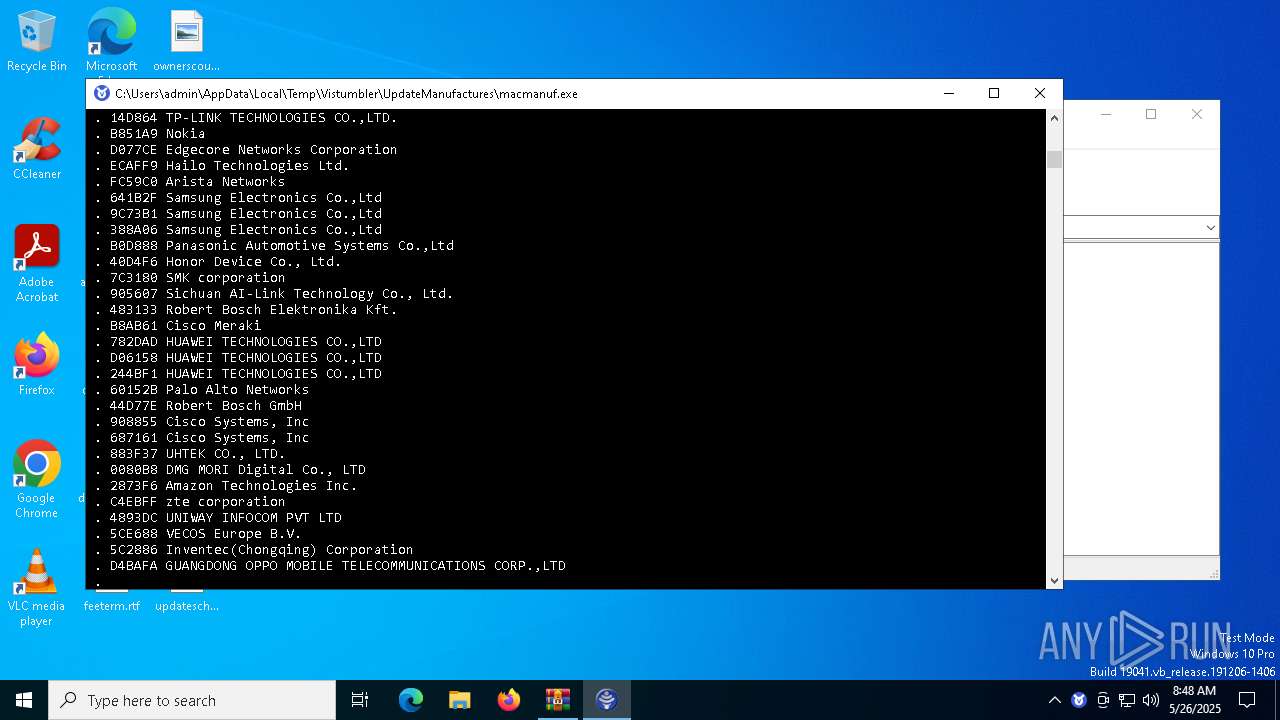Launch CCleaner from the desktop
This screenshot has height=720, width=1280.
point(37,150)
